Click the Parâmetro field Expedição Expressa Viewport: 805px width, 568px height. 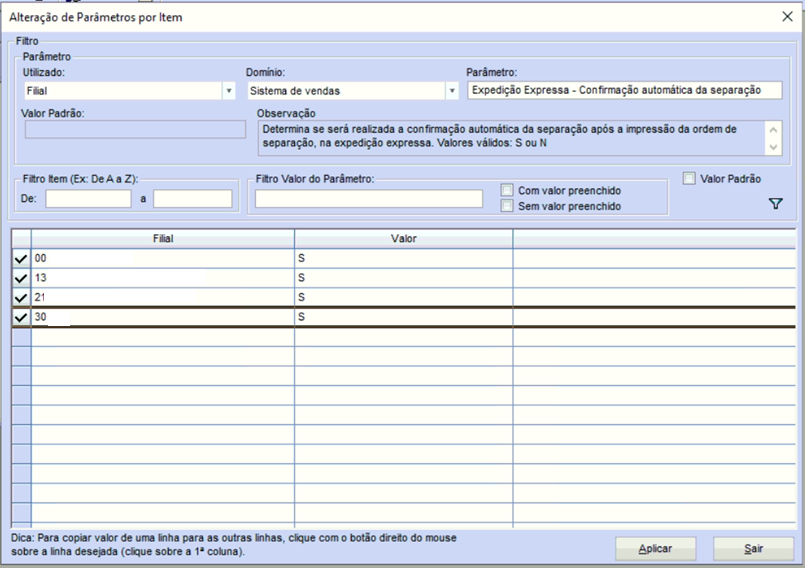click(624, 90)
